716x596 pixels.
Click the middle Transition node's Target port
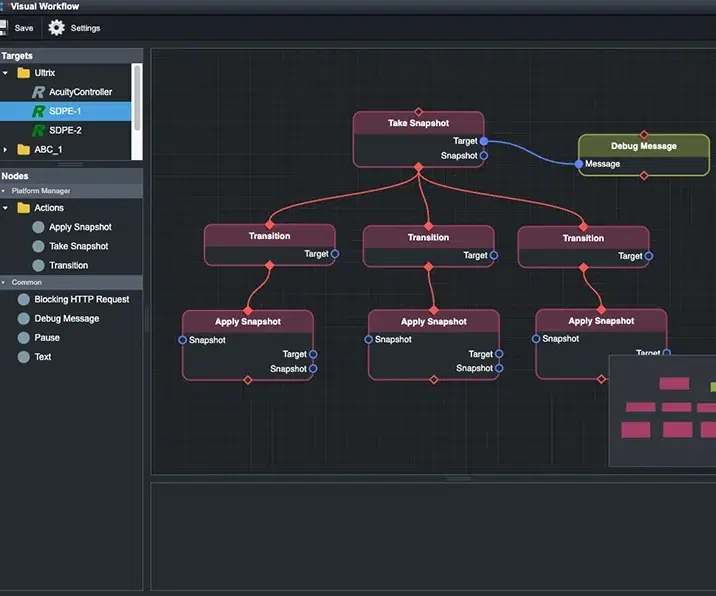point(494,255)
